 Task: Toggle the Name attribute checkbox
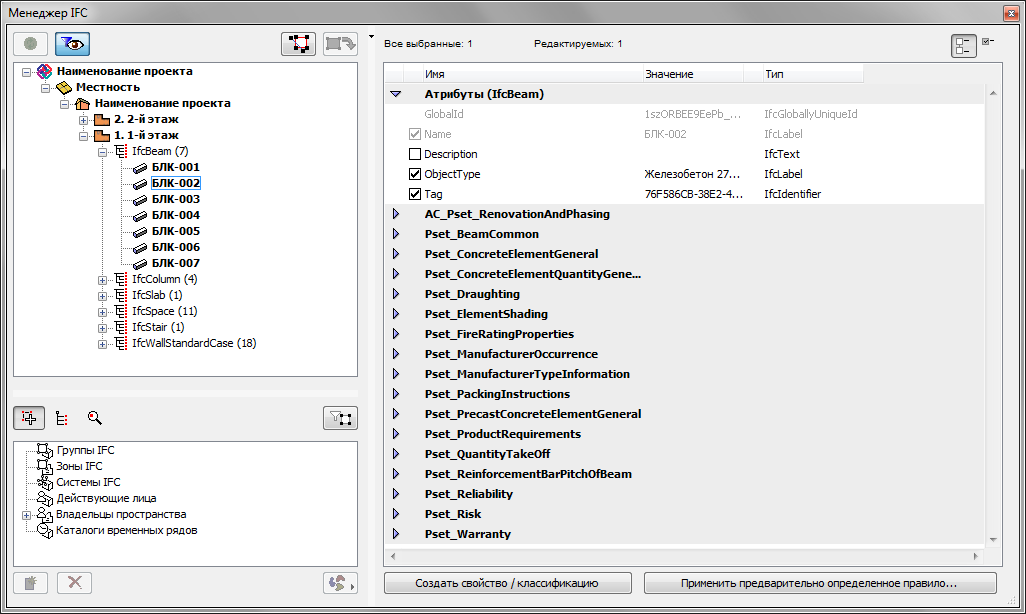point(414,134)
